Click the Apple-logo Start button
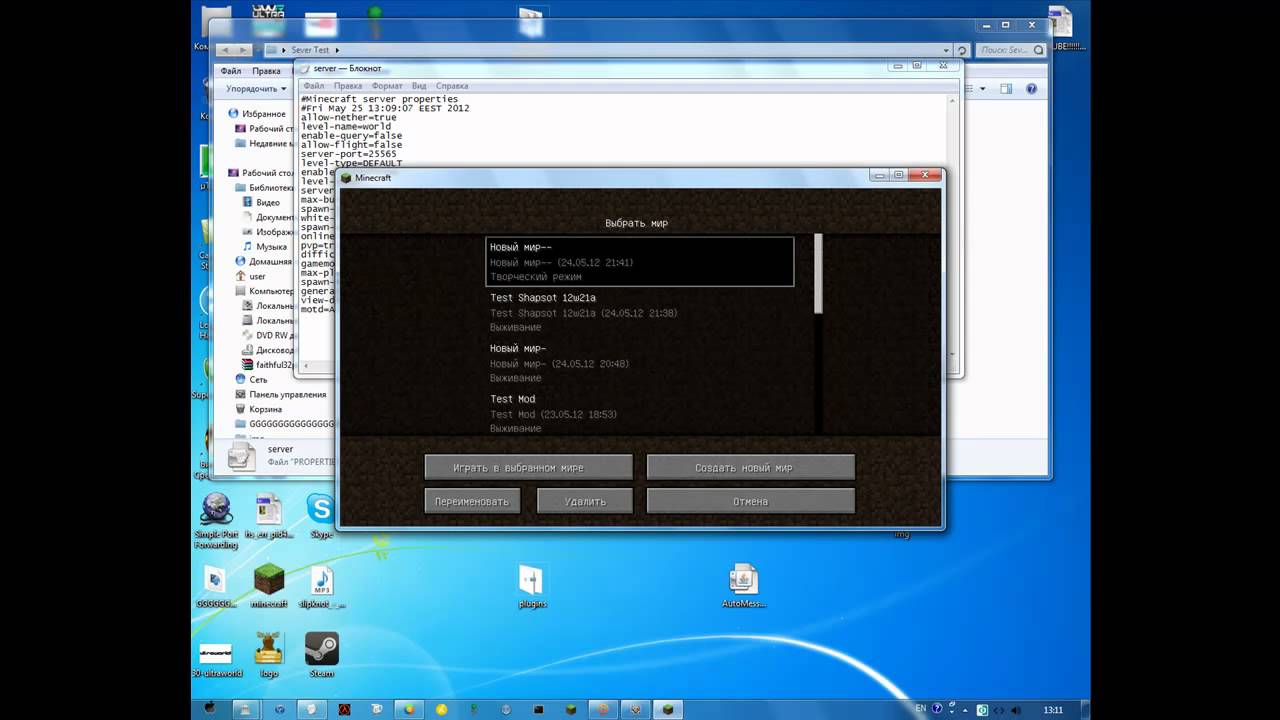This screenshot has height=720, width=1280. point(210,708)
